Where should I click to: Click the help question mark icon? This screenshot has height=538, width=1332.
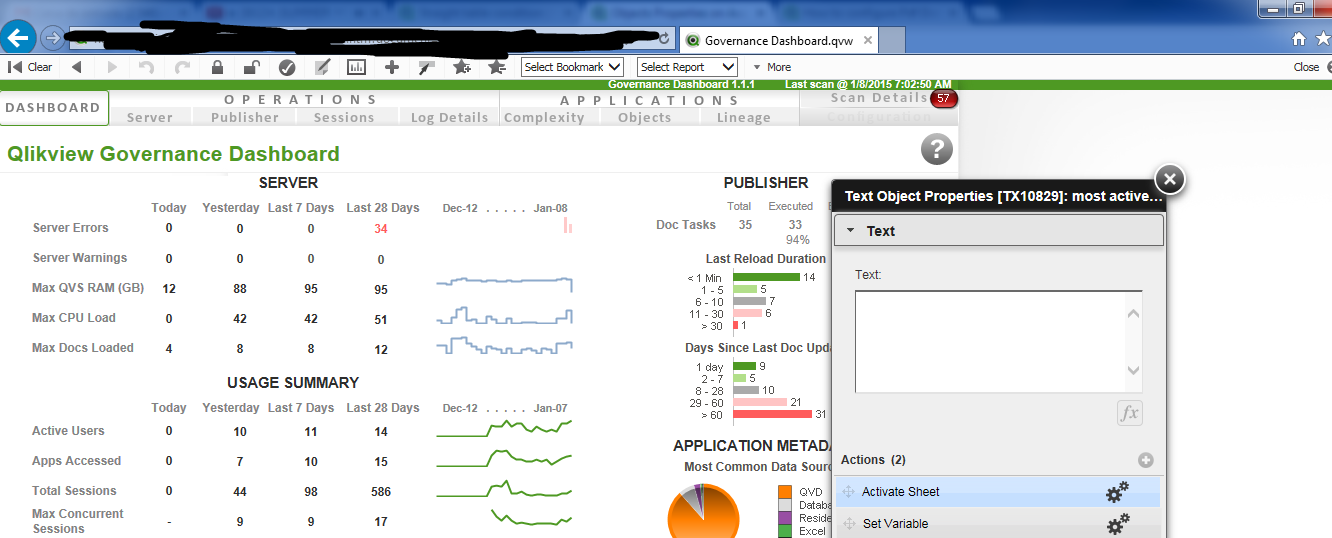pos(936,150)
